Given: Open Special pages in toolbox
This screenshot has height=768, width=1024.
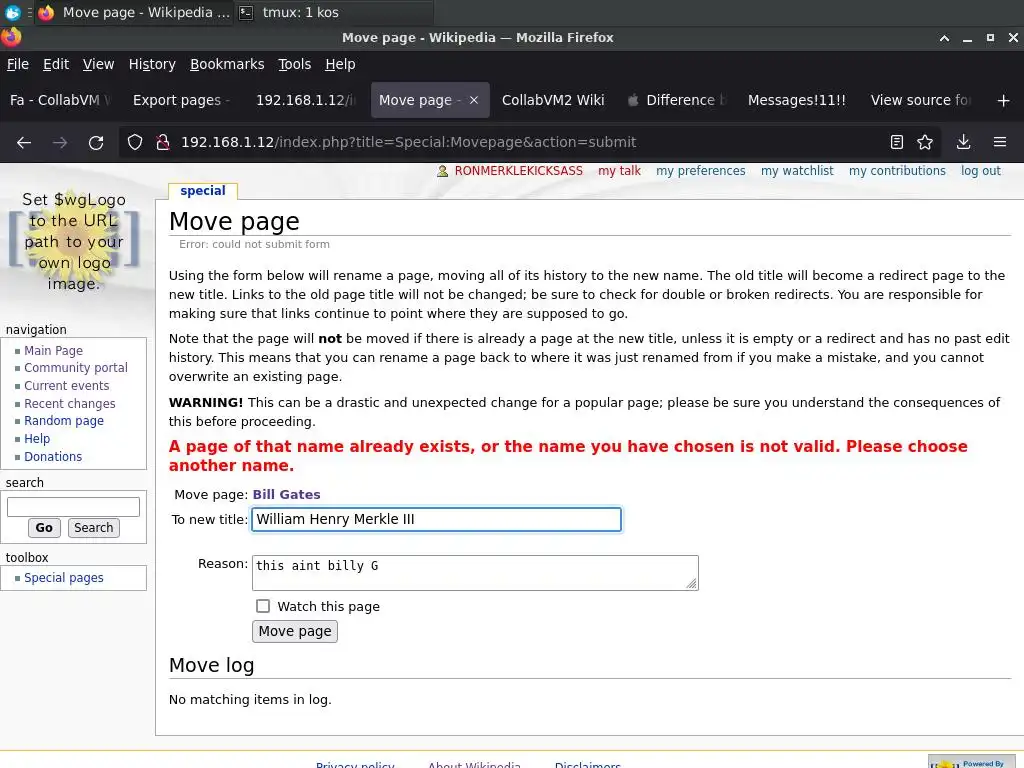Looking at the screenshot, I should click(x=64, y=578).
